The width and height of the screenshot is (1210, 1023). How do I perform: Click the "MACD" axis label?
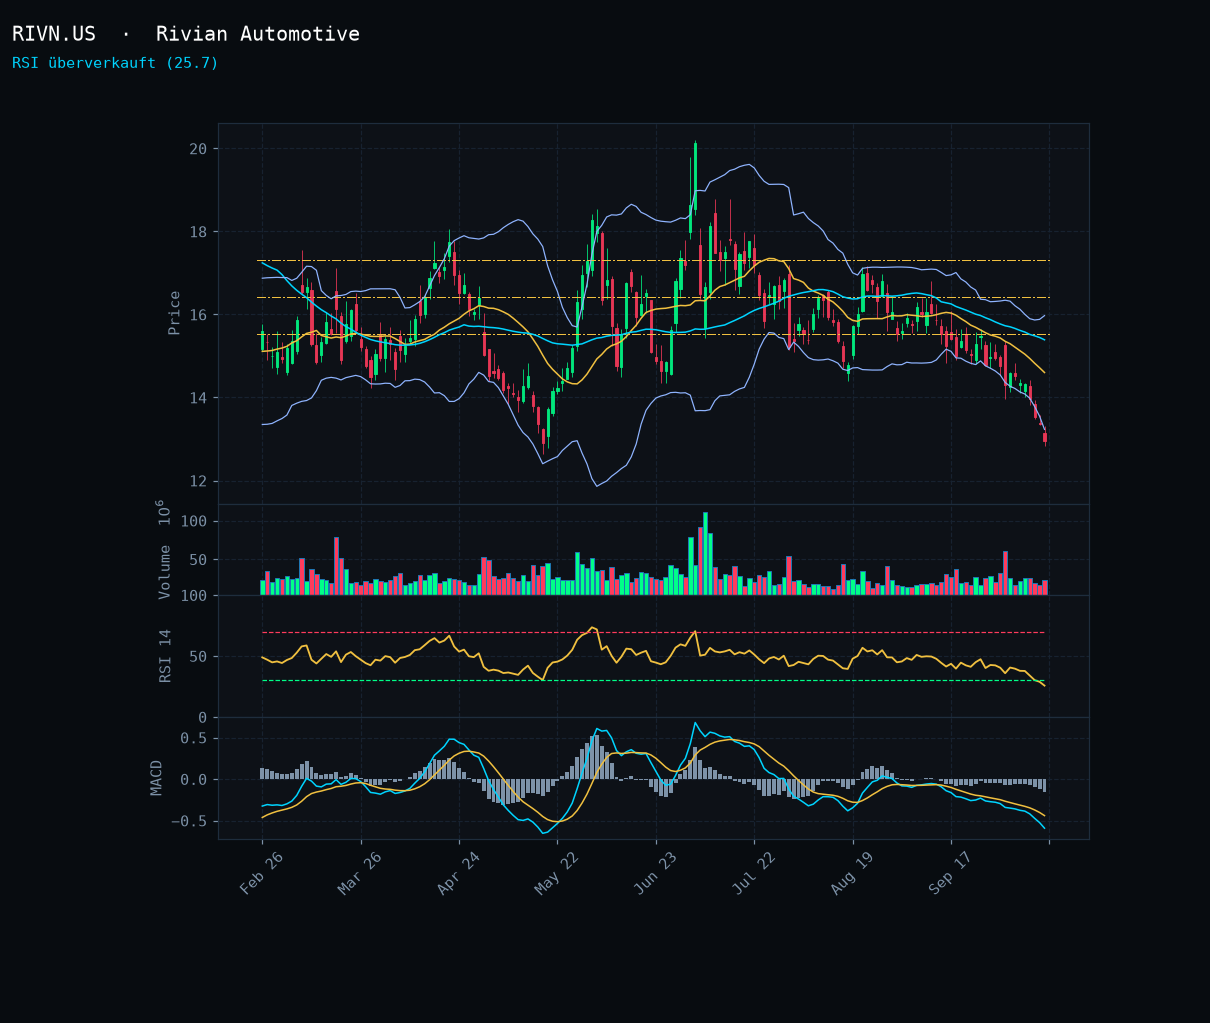pyautogui.click(x=157, y=778)
